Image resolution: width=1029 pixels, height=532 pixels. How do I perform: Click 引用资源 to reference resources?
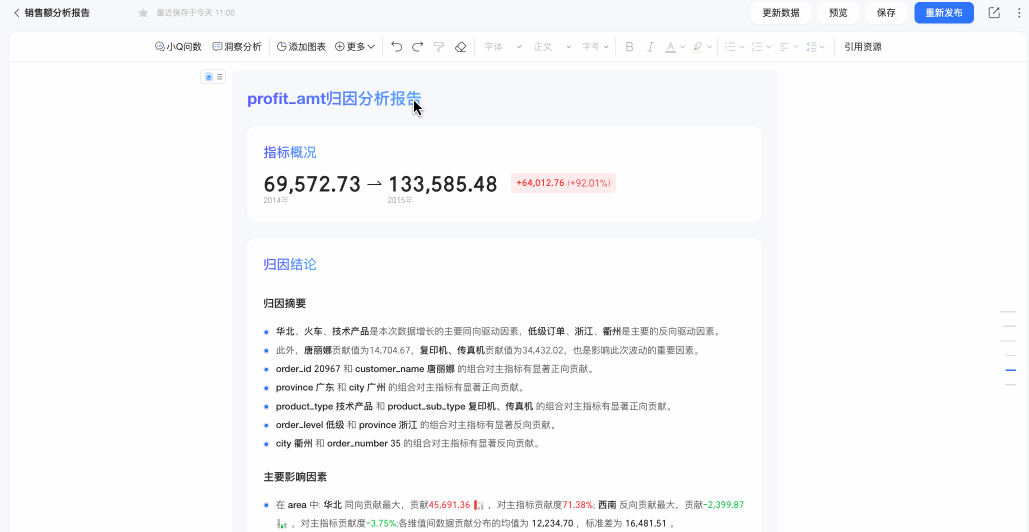click(862, 47)
